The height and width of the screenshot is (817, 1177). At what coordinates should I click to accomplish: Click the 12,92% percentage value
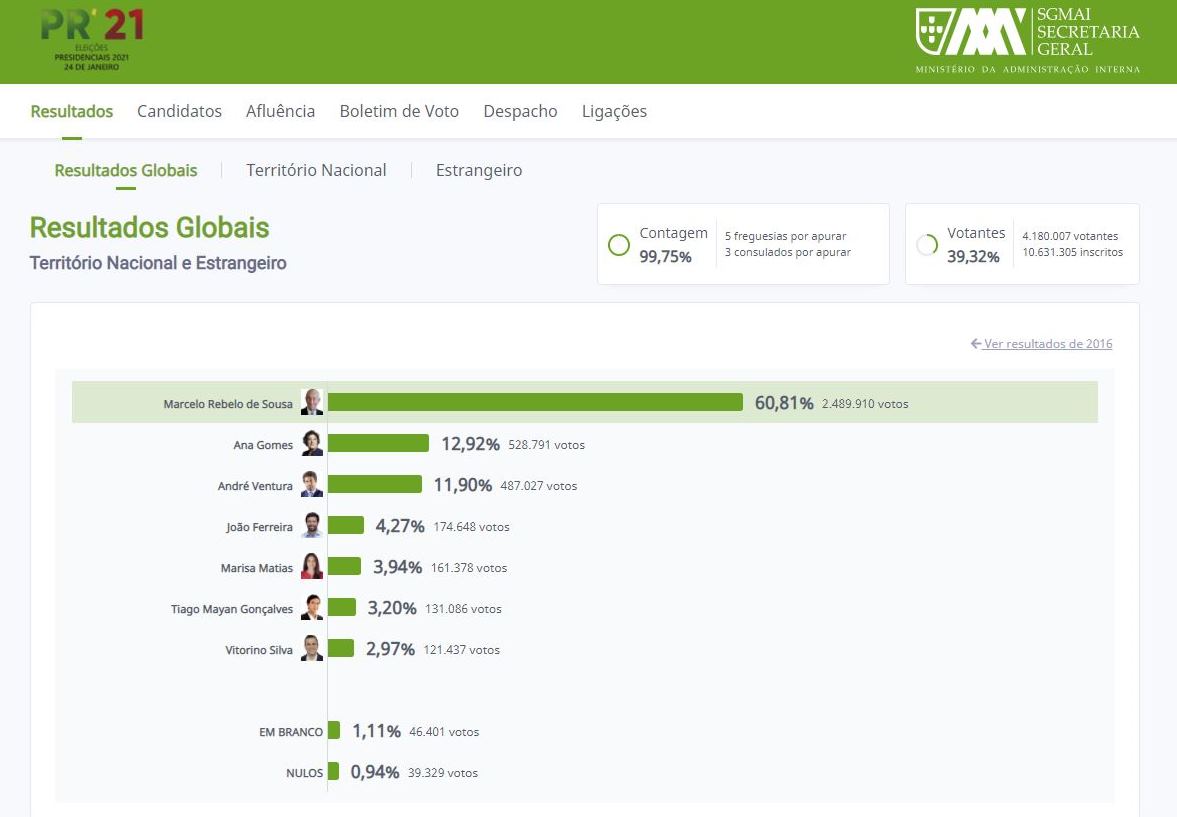coord(470,444)
